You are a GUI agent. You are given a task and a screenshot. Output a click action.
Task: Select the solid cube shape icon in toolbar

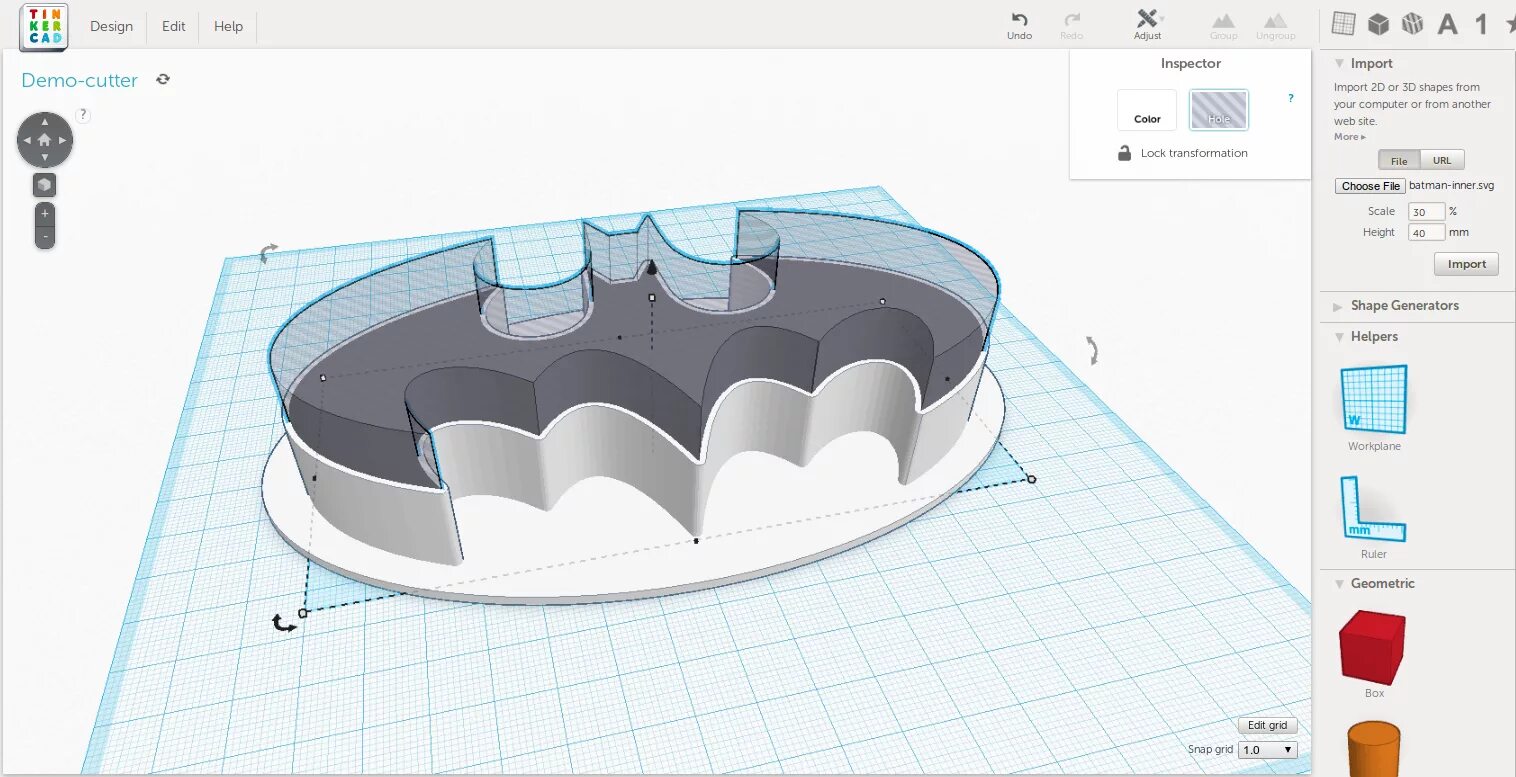coord(1379,24)
